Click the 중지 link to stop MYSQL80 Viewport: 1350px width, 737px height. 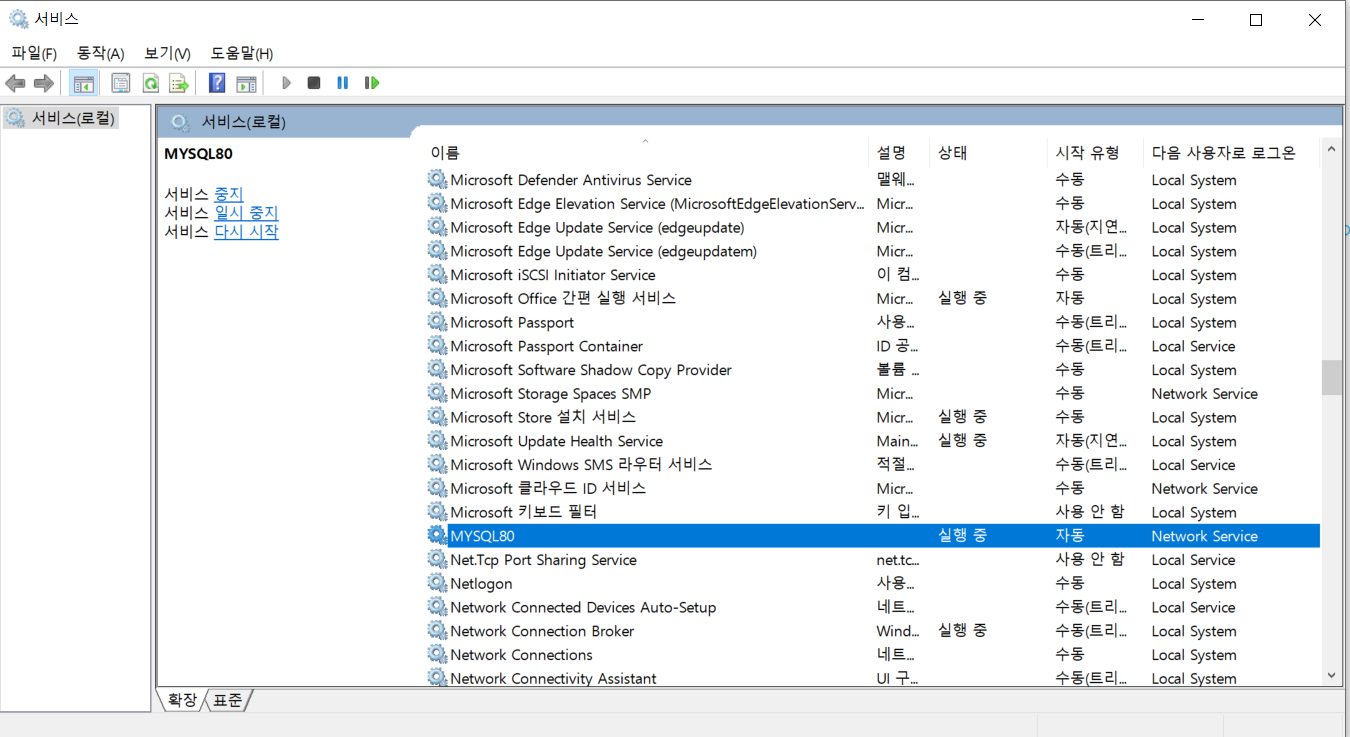pyautogui.click(x=229, y=192)
